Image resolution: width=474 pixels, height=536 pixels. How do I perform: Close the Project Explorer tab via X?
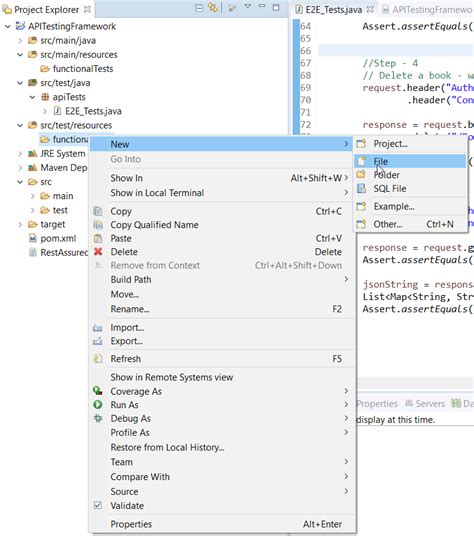point(87,10)
